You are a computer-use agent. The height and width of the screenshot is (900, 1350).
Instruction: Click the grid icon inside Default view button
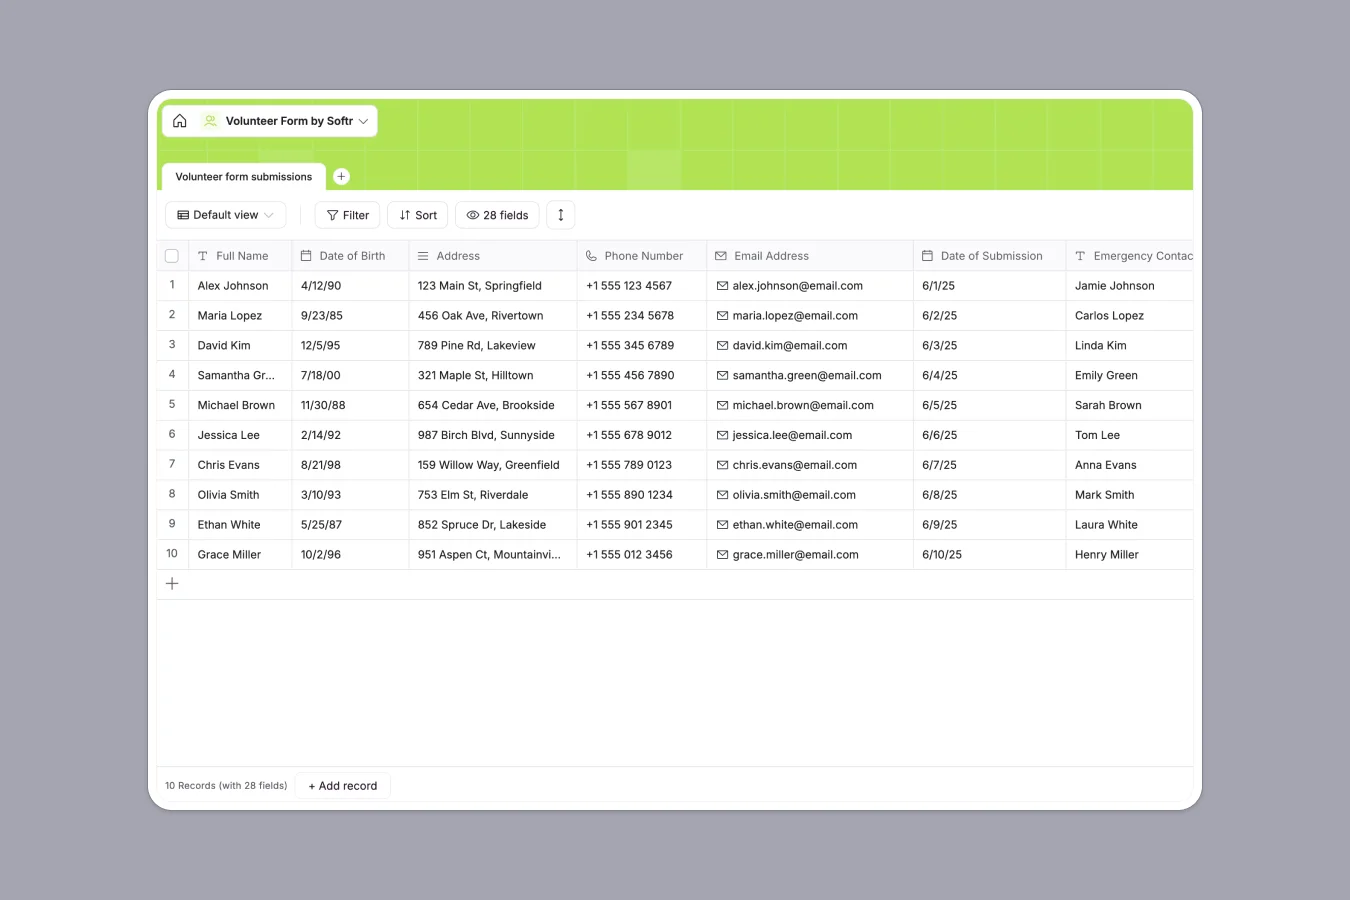[182, 215]
